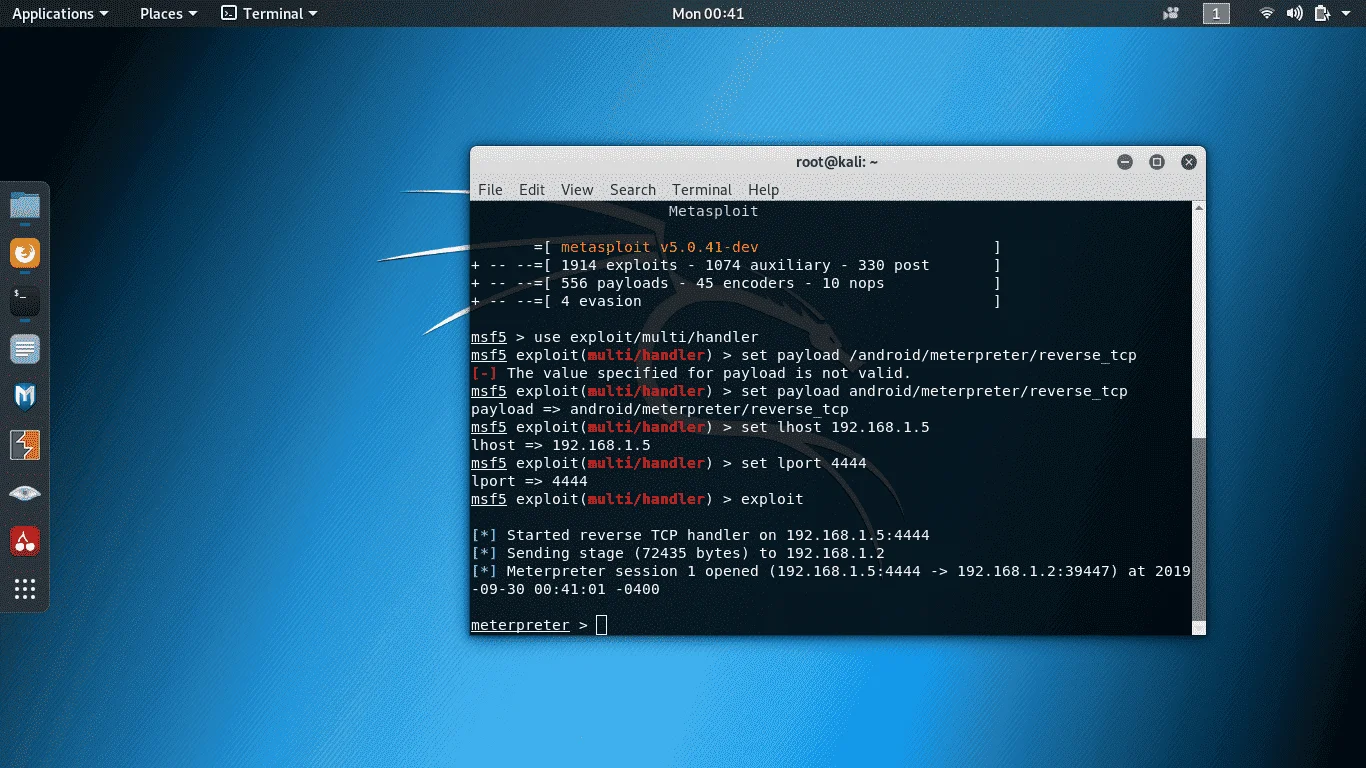Open the text editor icon in the dock
The width and height of the screenshot is (1366, 768).
[x=25, y=349]
